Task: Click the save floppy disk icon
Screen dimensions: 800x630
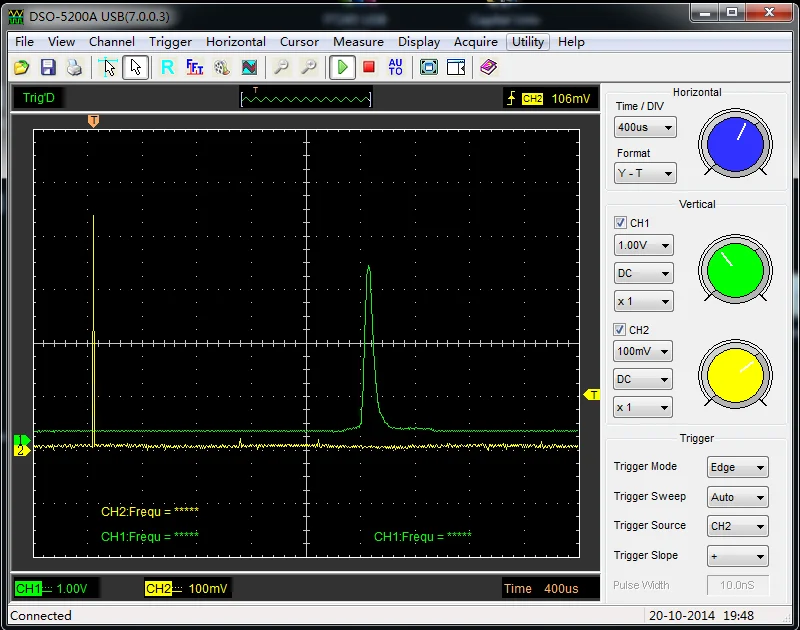Action: [48, 67]
